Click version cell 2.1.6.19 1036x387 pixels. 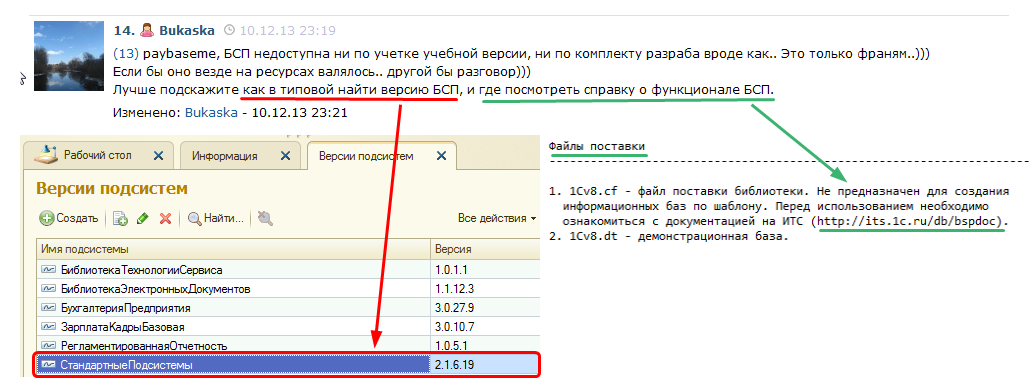486,365
